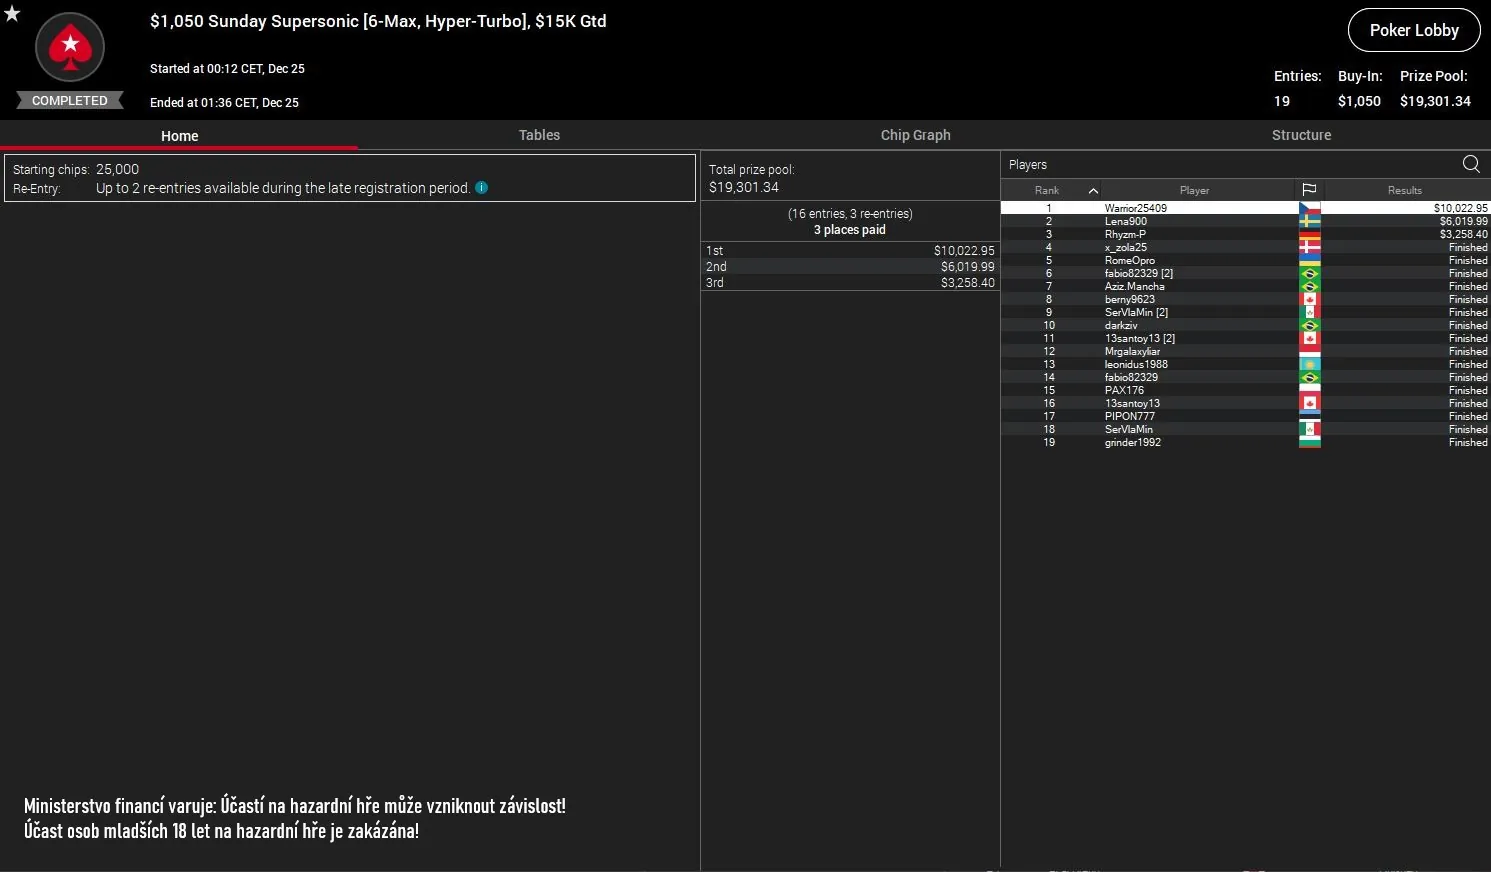Click the PokerStars spade logo
This screenshot has height=872, width=1491.
coord(69,47)
